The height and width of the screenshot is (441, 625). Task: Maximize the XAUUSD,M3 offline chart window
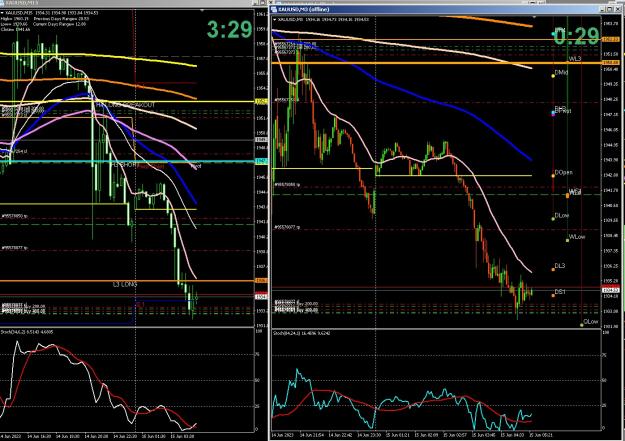click(x=610, y=9)
